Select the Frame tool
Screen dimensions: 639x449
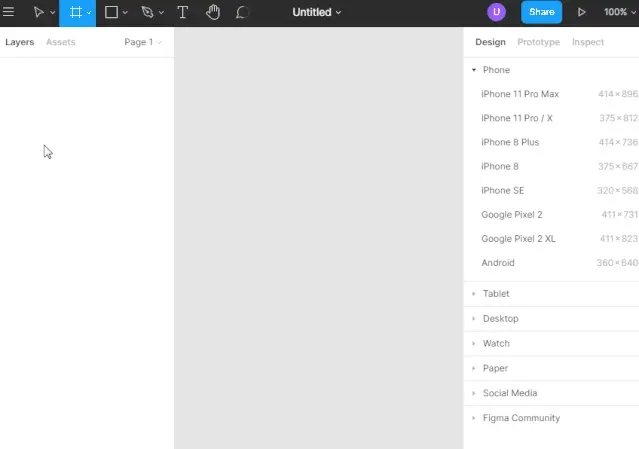pyautogui.click(x=75, y=12)
